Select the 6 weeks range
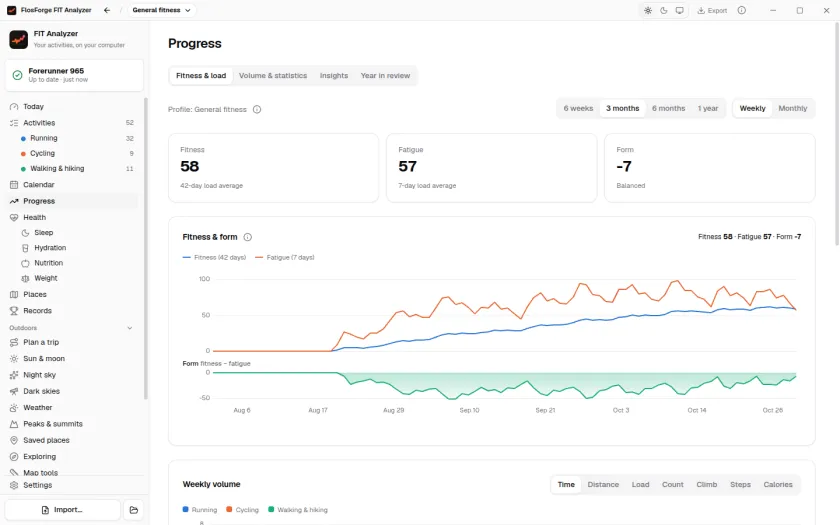This screenshot has height=525, width=840. (578, 108)
